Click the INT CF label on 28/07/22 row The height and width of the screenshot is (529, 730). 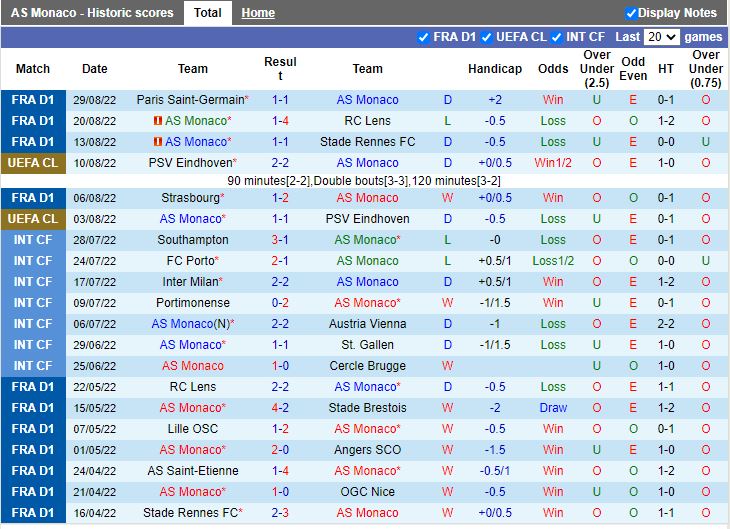33,239
